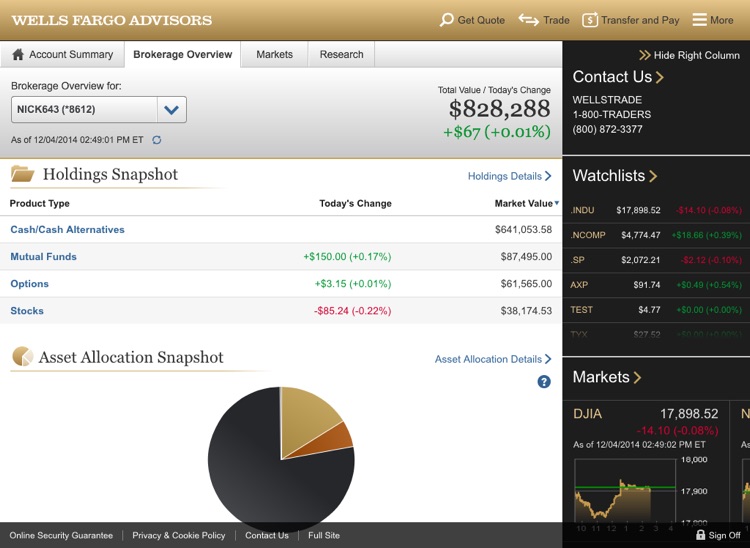The image size is (750, 548).
Task: Click the Asset Allocation pie icon
Action: (22, 357)
